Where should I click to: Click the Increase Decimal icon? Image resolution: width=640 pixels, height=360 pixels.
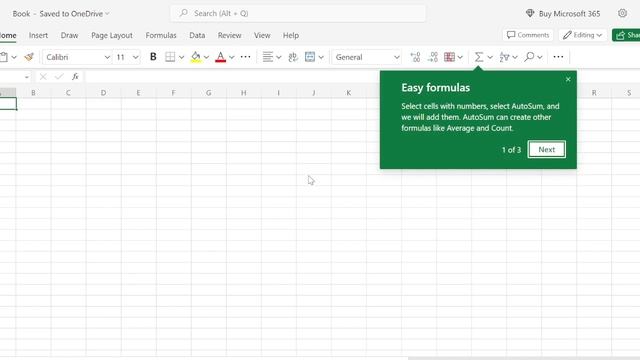click(x=415, y=57)
